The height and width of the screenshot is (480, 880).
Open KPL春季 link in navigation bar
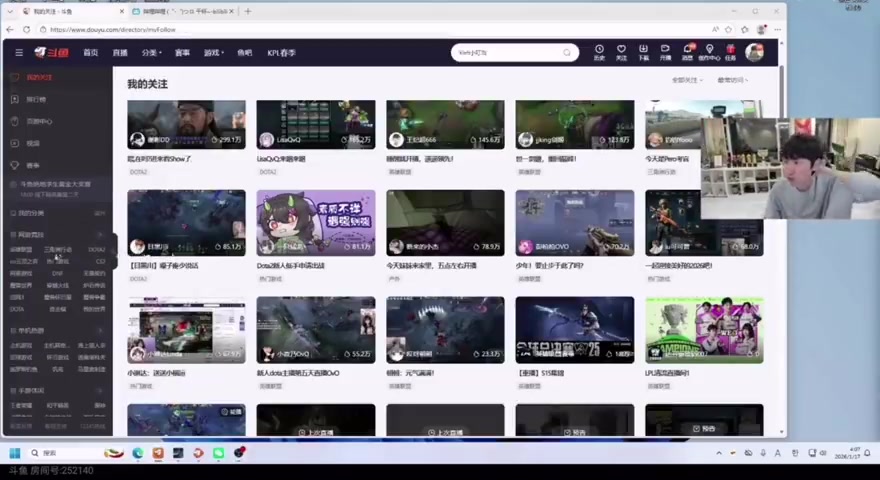tap(281, 52)
